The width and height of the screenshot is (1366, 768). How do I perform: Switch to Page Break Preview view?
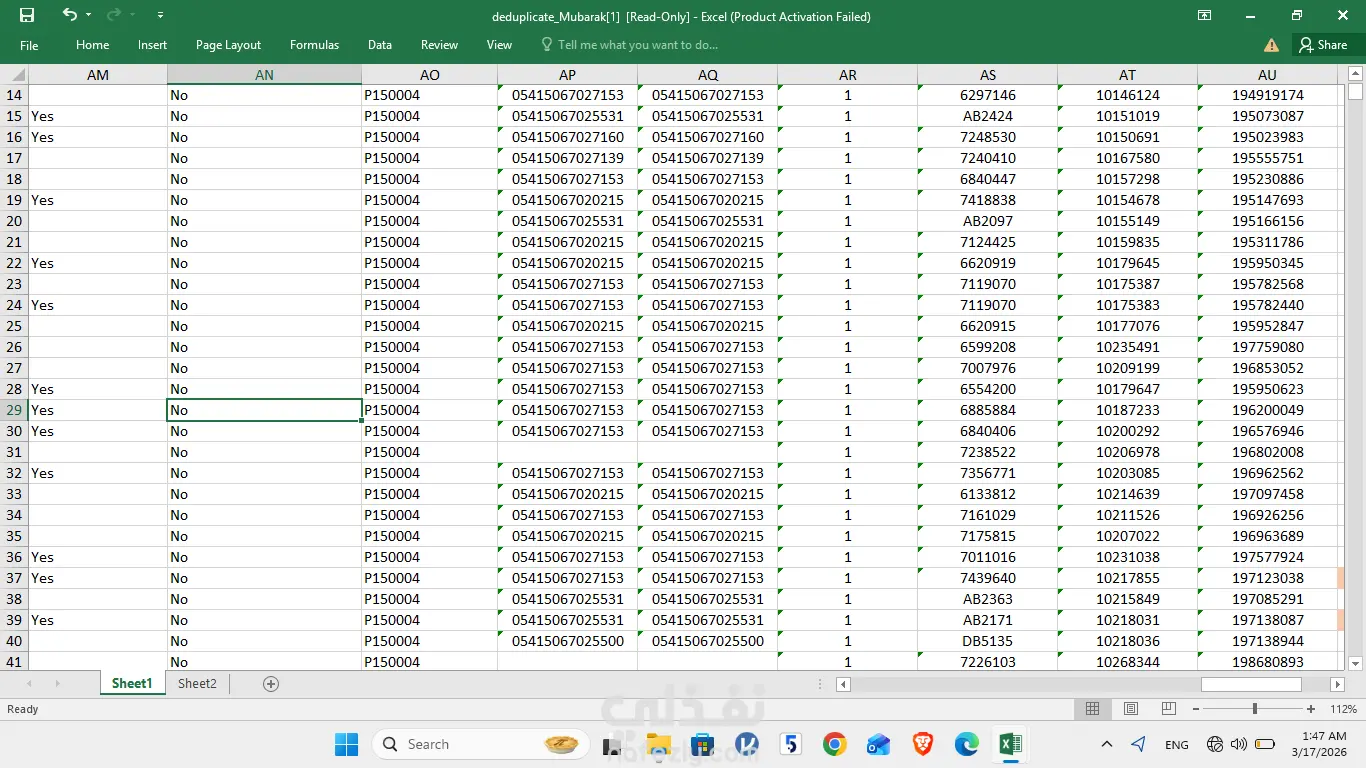(1168, 709)
